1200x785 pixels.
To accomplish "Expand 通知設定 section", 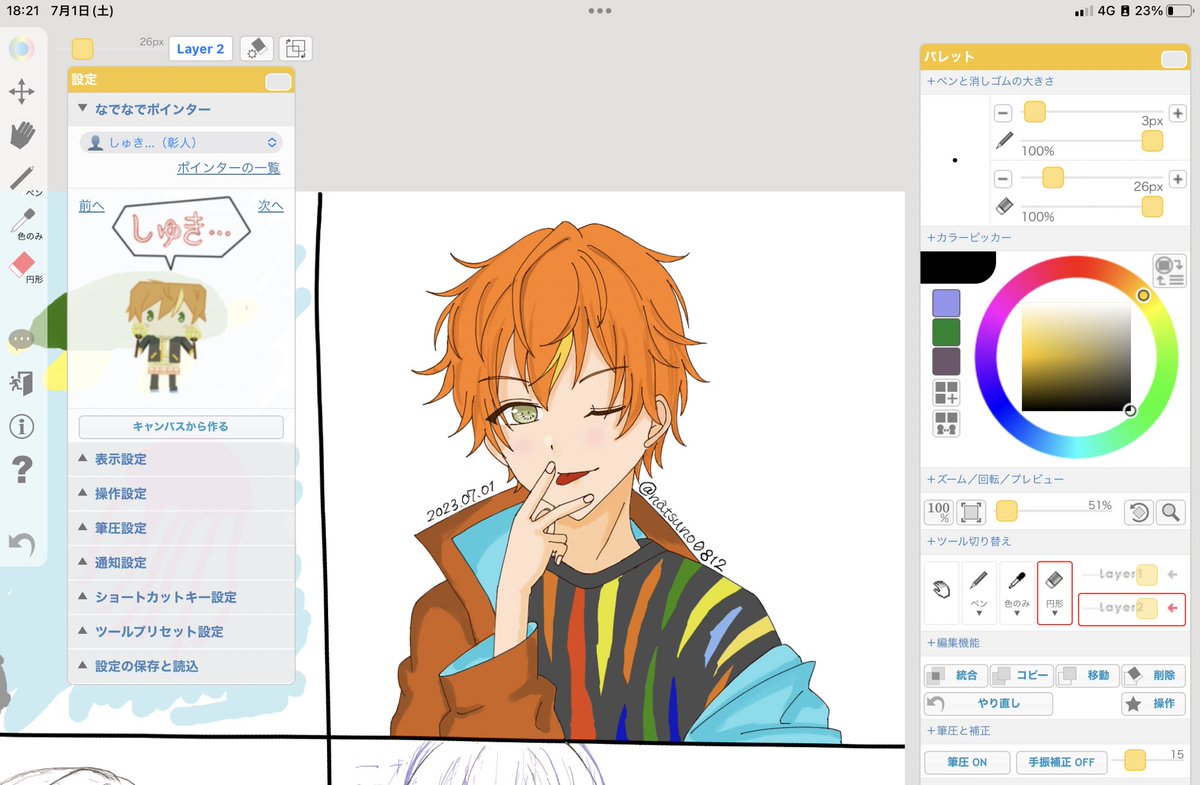I will pos(181,563).
